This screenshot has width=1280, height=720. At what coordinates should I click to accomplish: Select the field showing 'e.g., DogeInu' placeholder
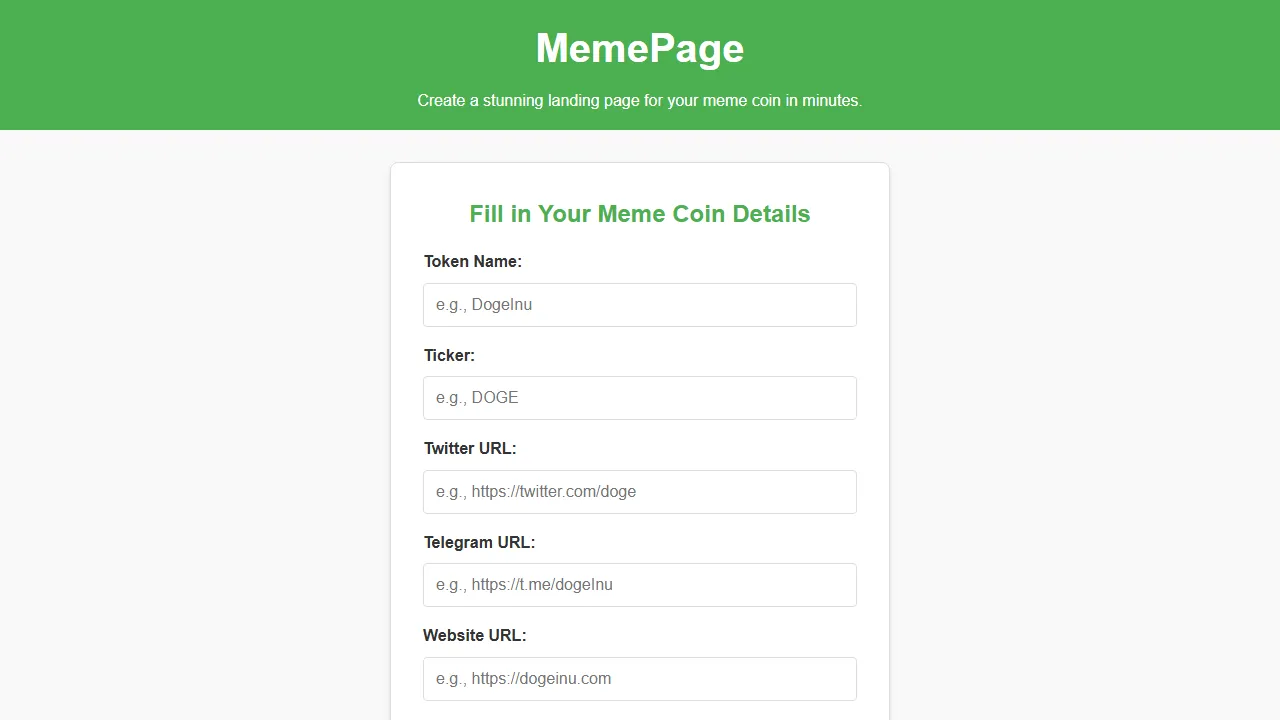[639, 305]
